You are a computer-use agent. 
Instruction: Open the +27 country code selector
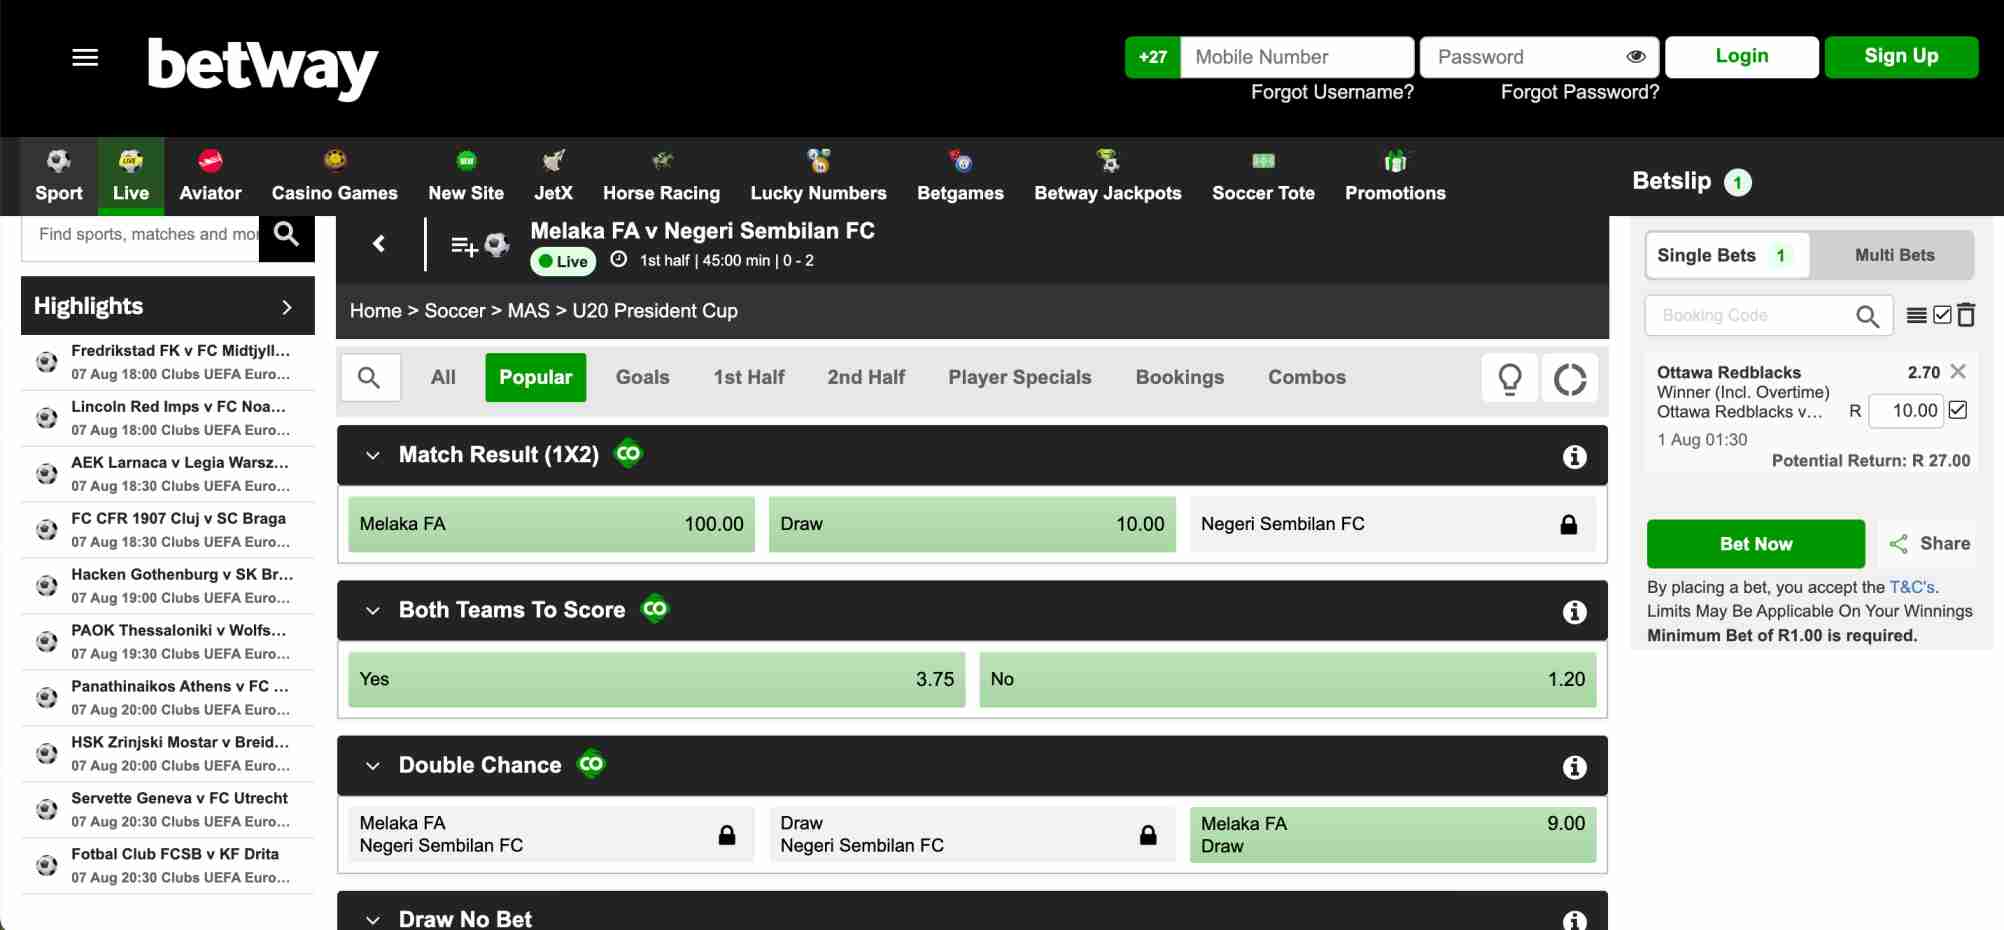coord(1153,57)
